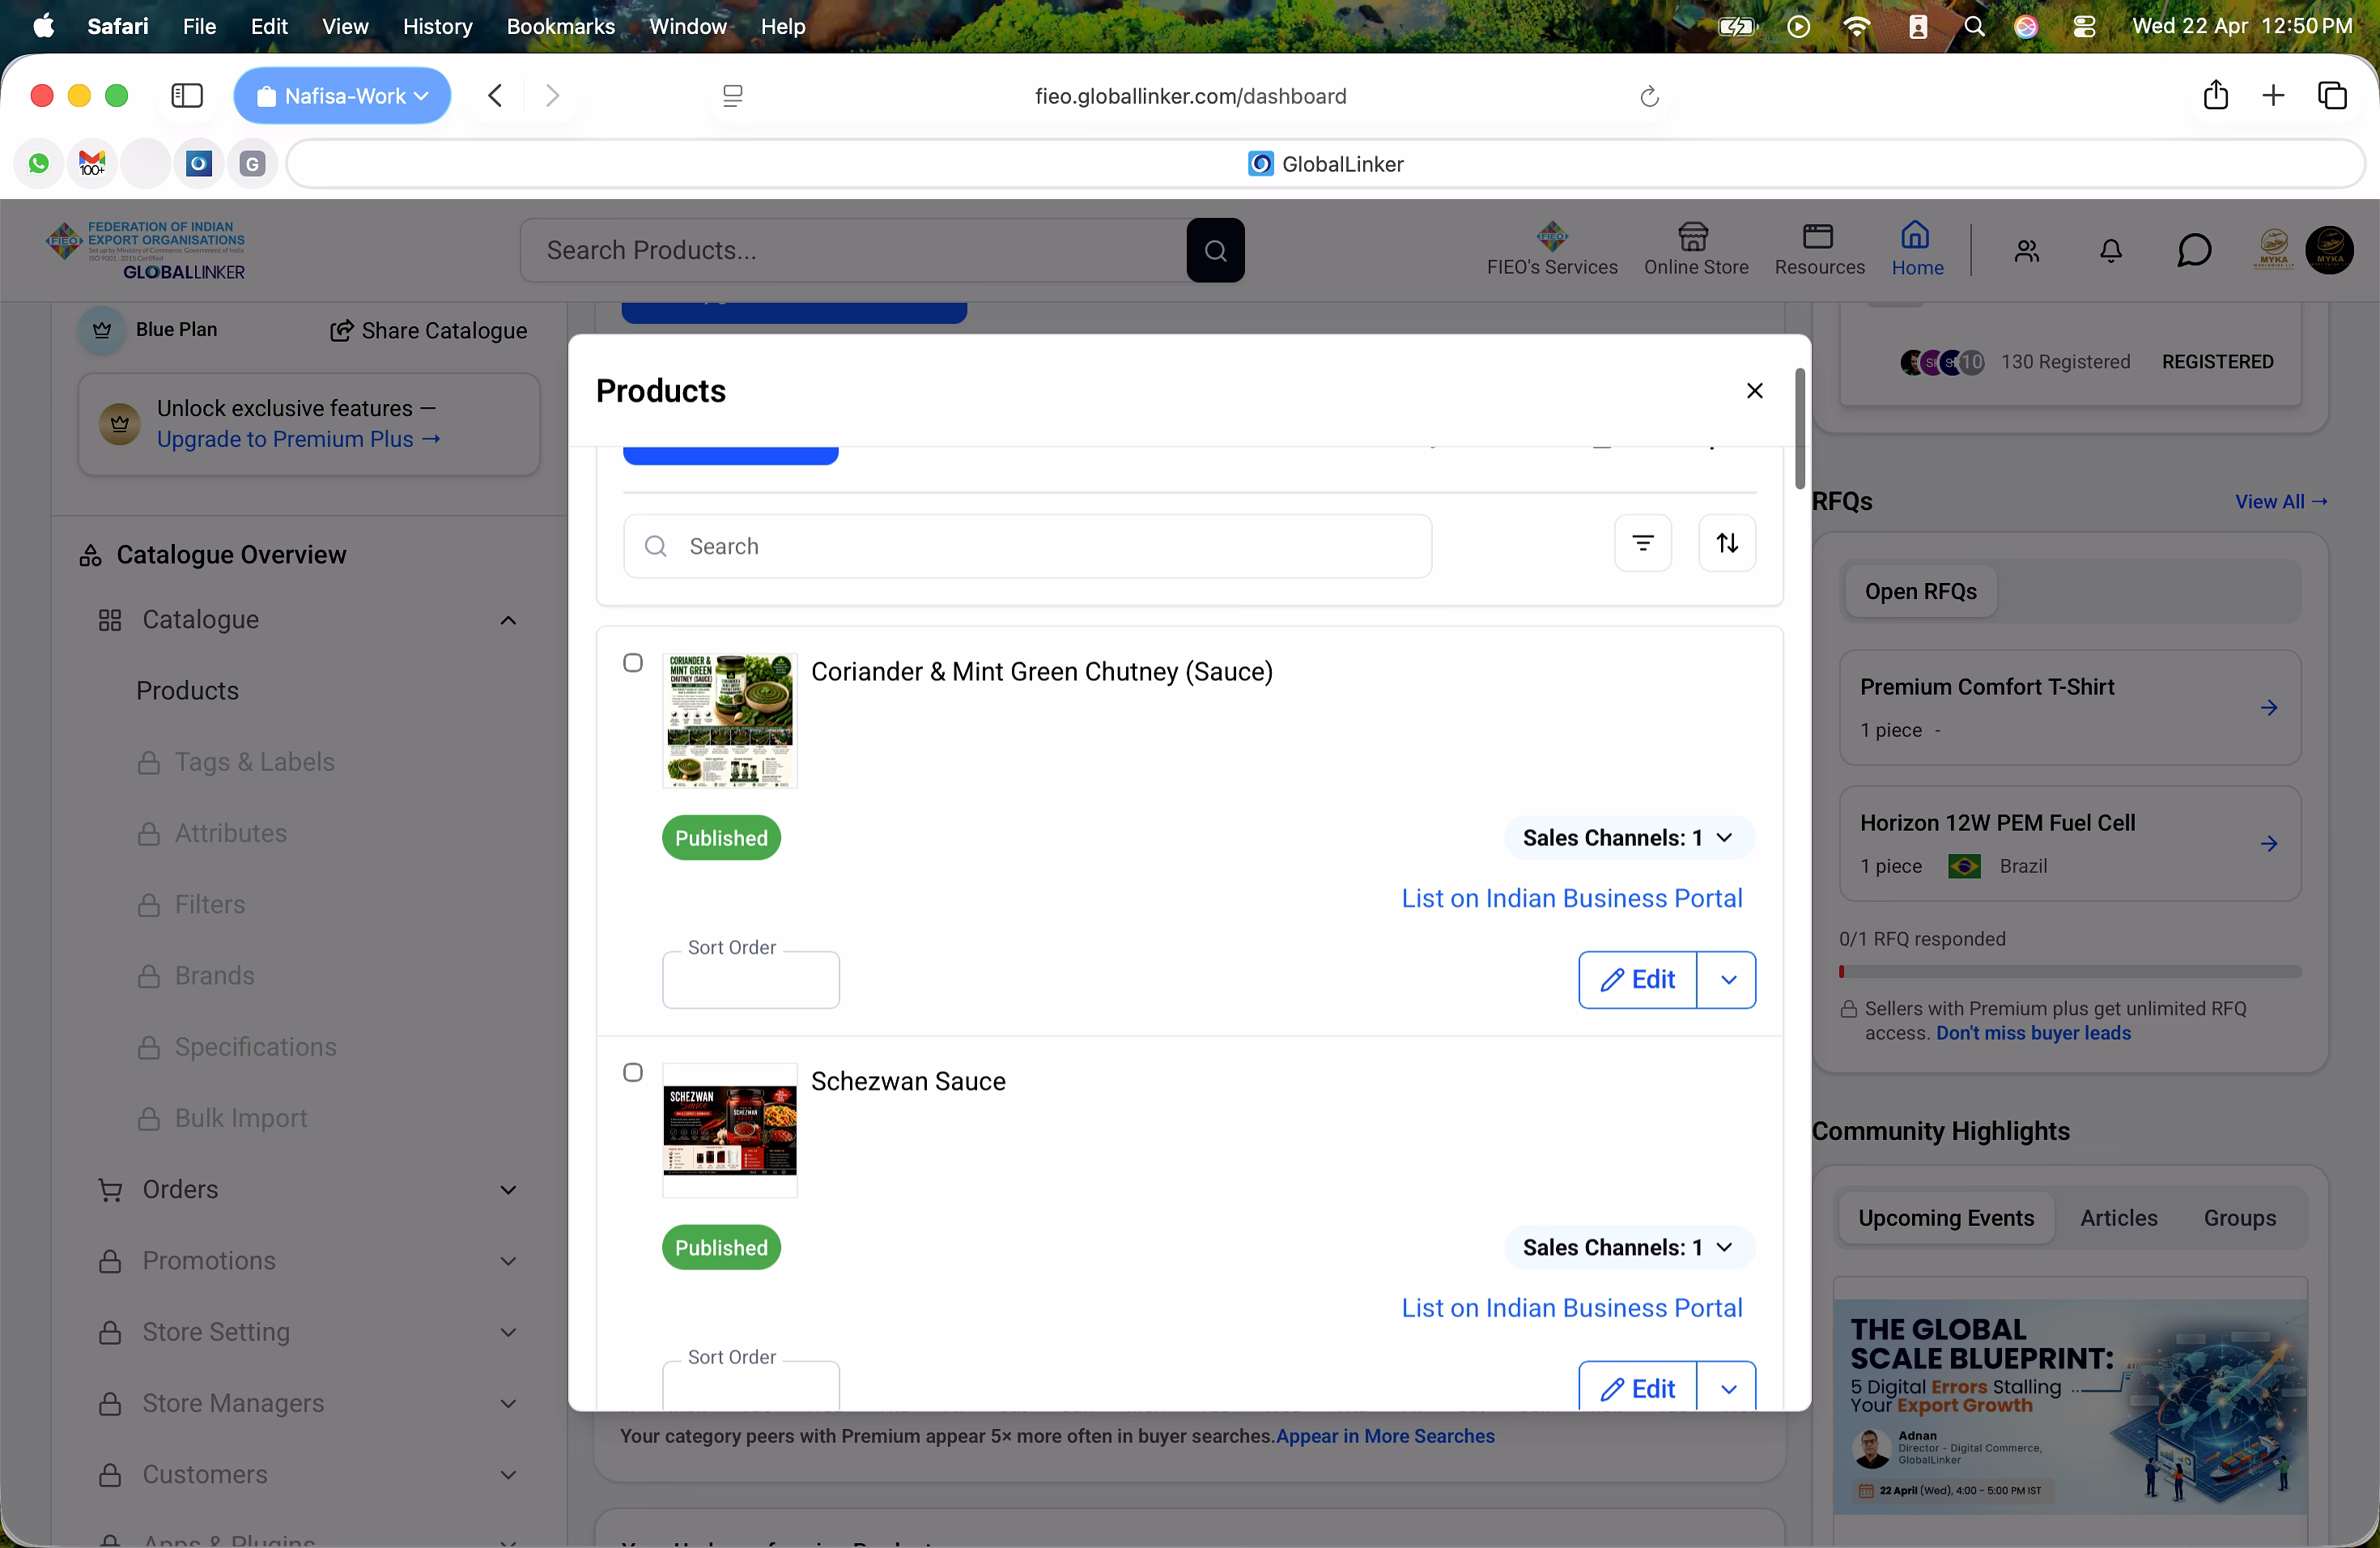Expand the Orders section in sidebar

tap(508, 1190)
